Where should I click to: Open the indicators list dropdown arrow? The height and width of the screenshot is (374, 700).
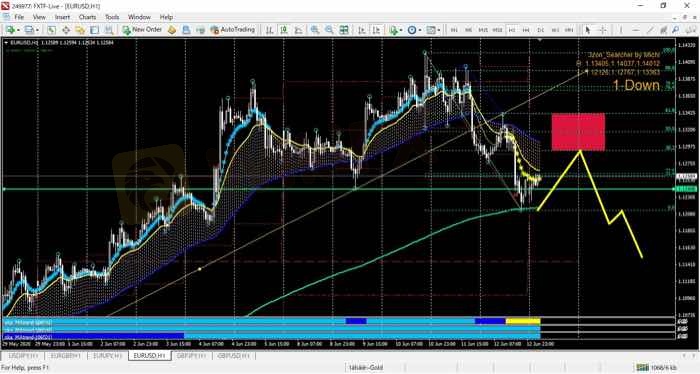(401, 30)
